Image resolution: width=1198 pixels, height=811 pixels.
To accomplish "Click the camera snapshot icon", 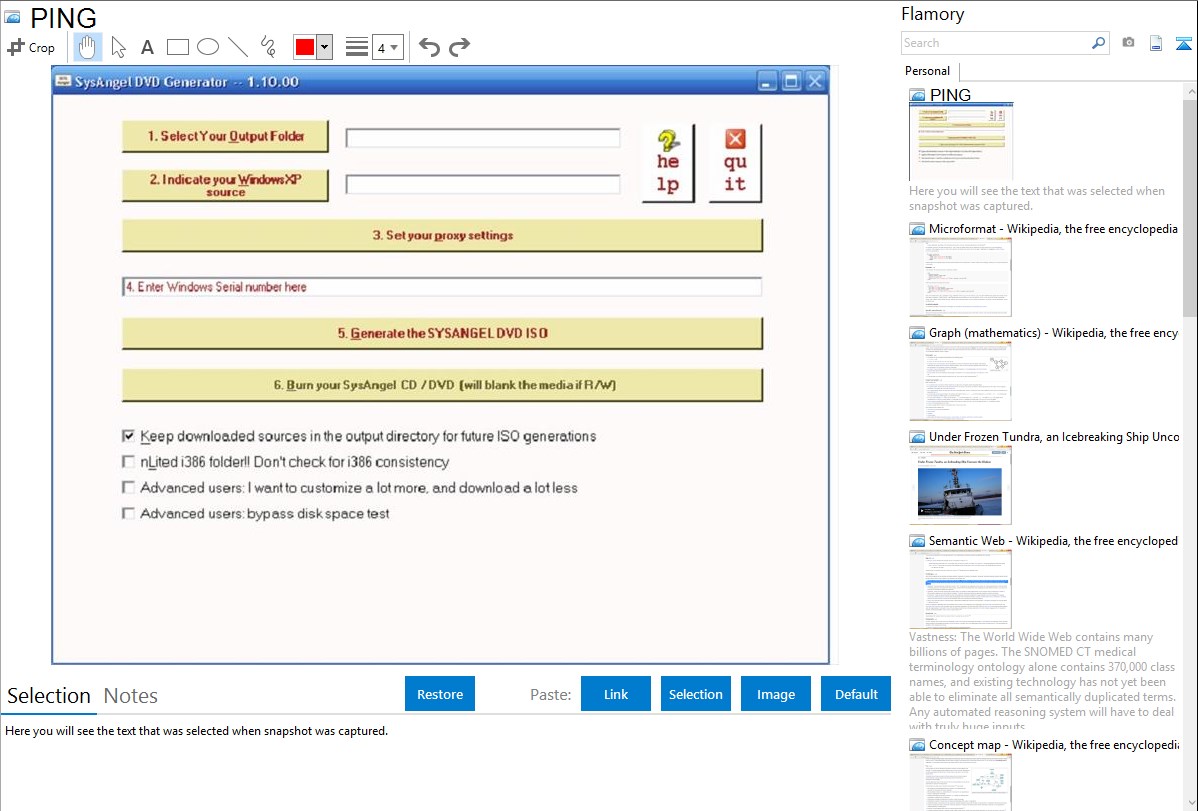I will [x=1128, y=43].
